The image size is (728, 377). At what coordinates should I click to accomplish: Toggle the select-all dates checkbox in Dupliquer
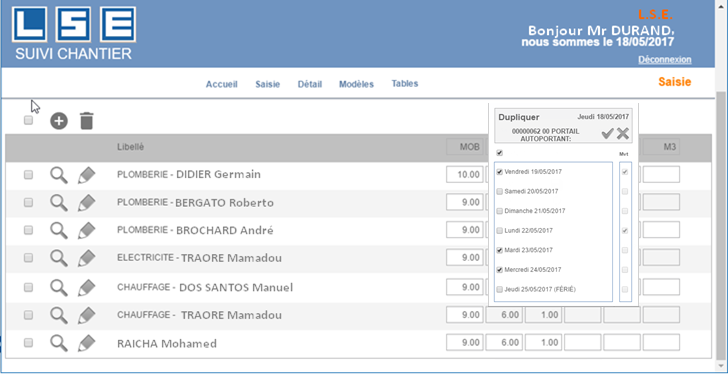click(499, 152)
